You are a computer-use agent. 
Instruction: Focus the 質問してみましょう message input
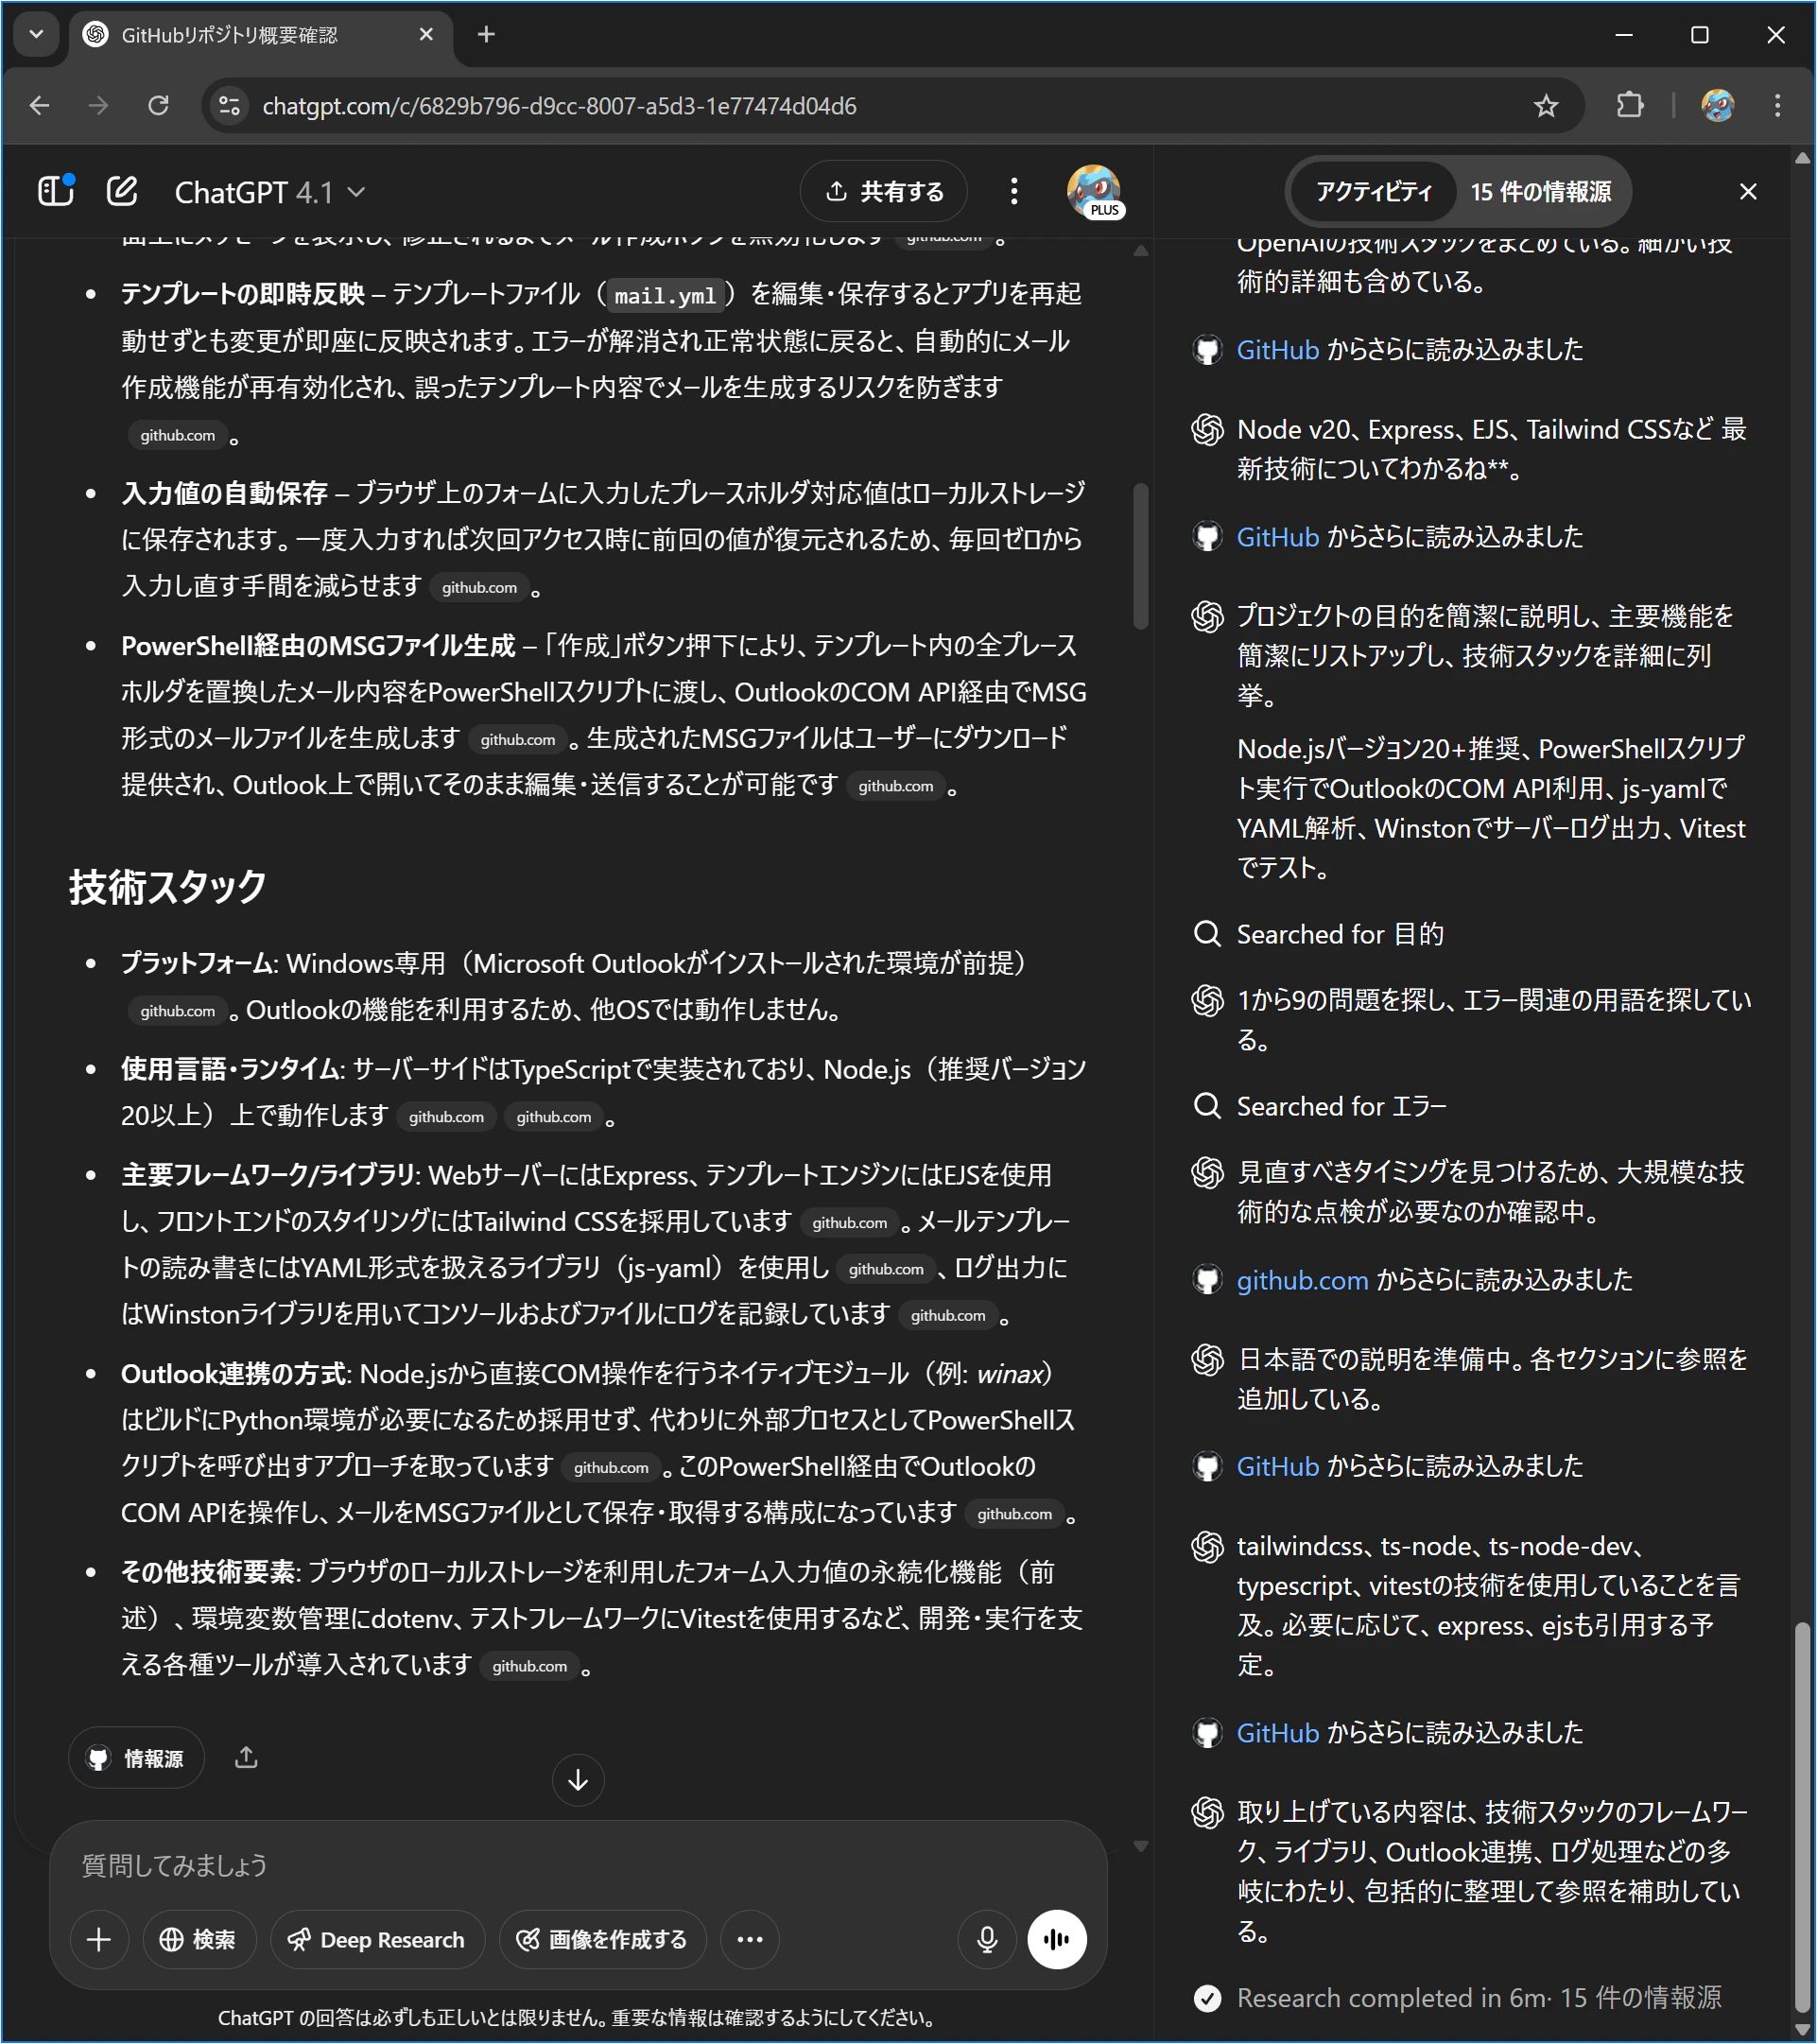578,1865
